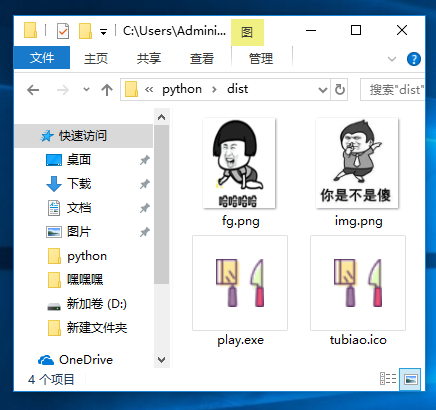Switch to the 主页 ribbon tab
Image resolution: width=436 pixels, height=410 pixels.
pos(96,59)
